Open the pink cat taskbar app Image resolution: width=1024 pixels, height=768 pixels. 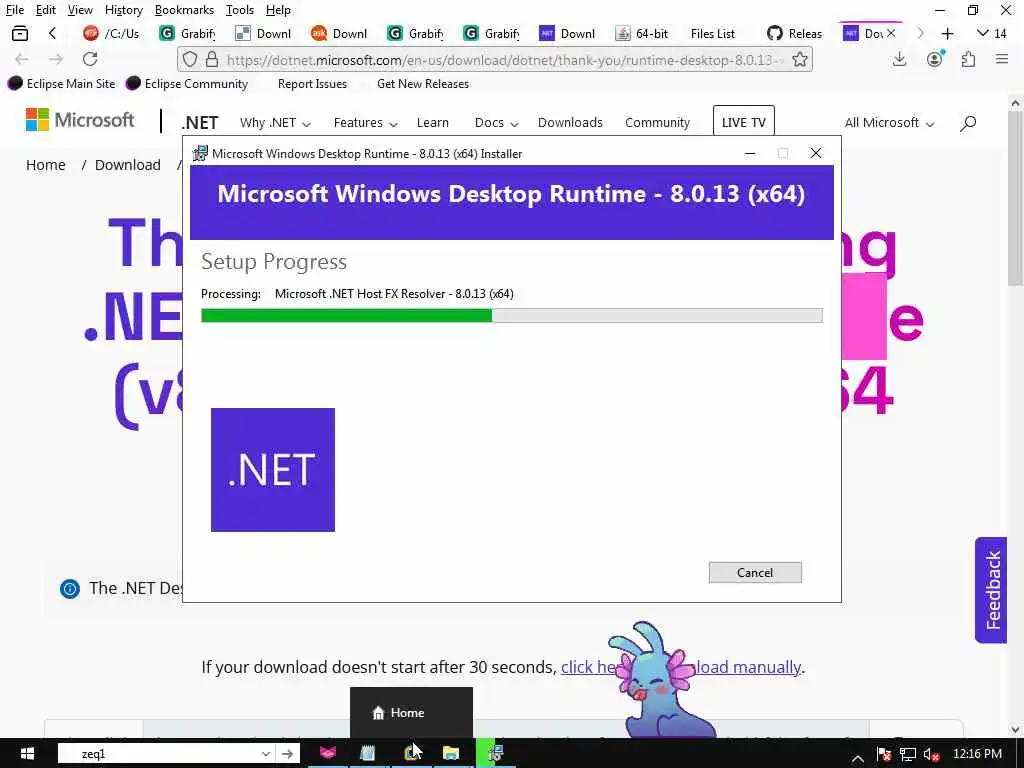click(328, 754)
